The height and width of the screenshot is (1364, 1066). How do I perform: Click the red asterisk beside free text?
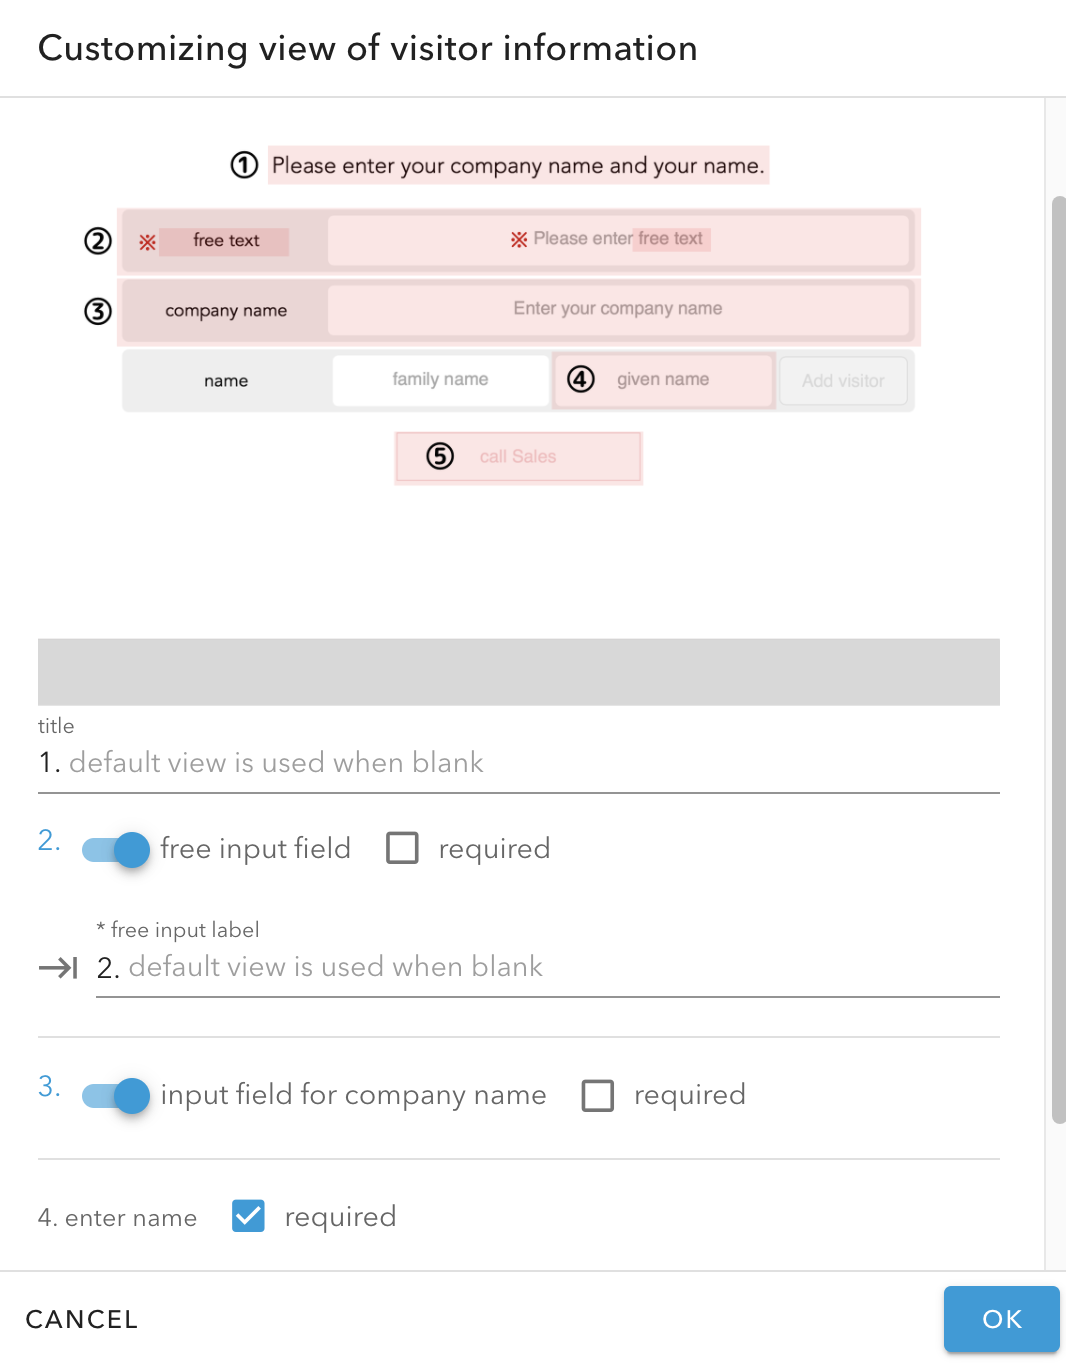(x=147, y=242)
